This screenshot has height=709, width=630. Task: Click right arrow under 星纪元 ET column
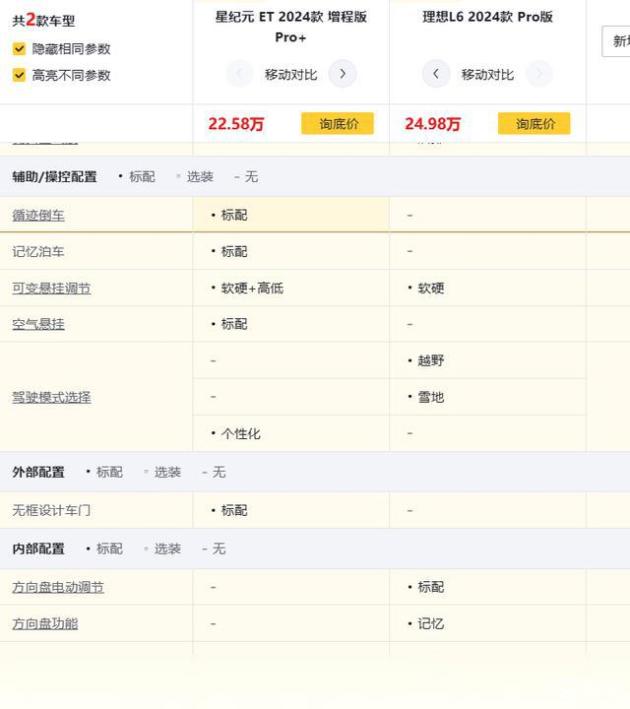click(x=342, y=74)
